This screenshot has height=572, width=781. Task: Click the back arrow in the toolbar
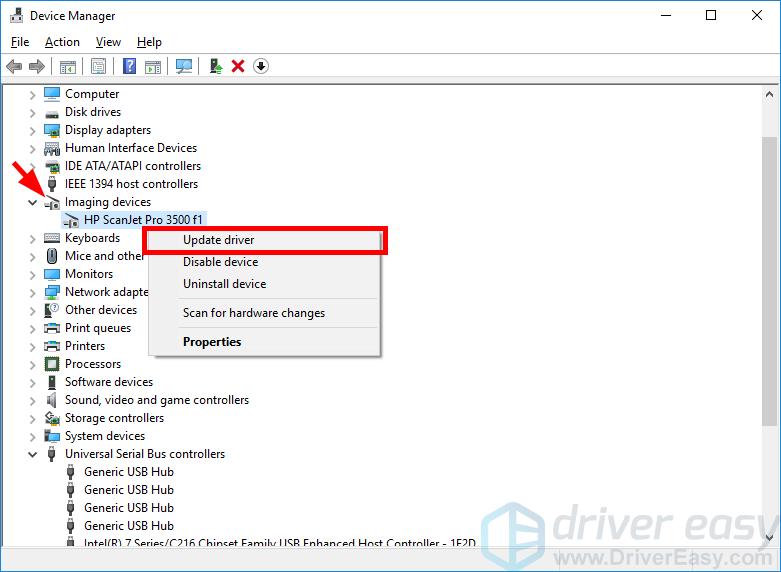[x=14, y=67]
